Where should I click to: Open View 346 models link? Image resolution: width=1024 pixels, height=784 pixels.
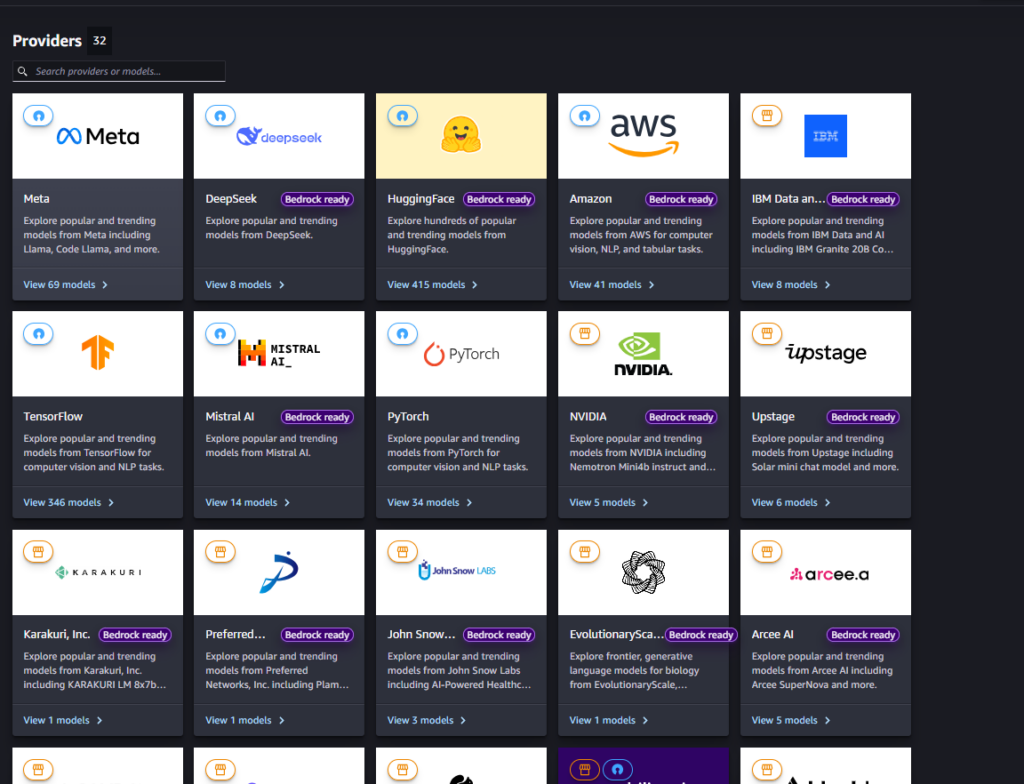69,502
